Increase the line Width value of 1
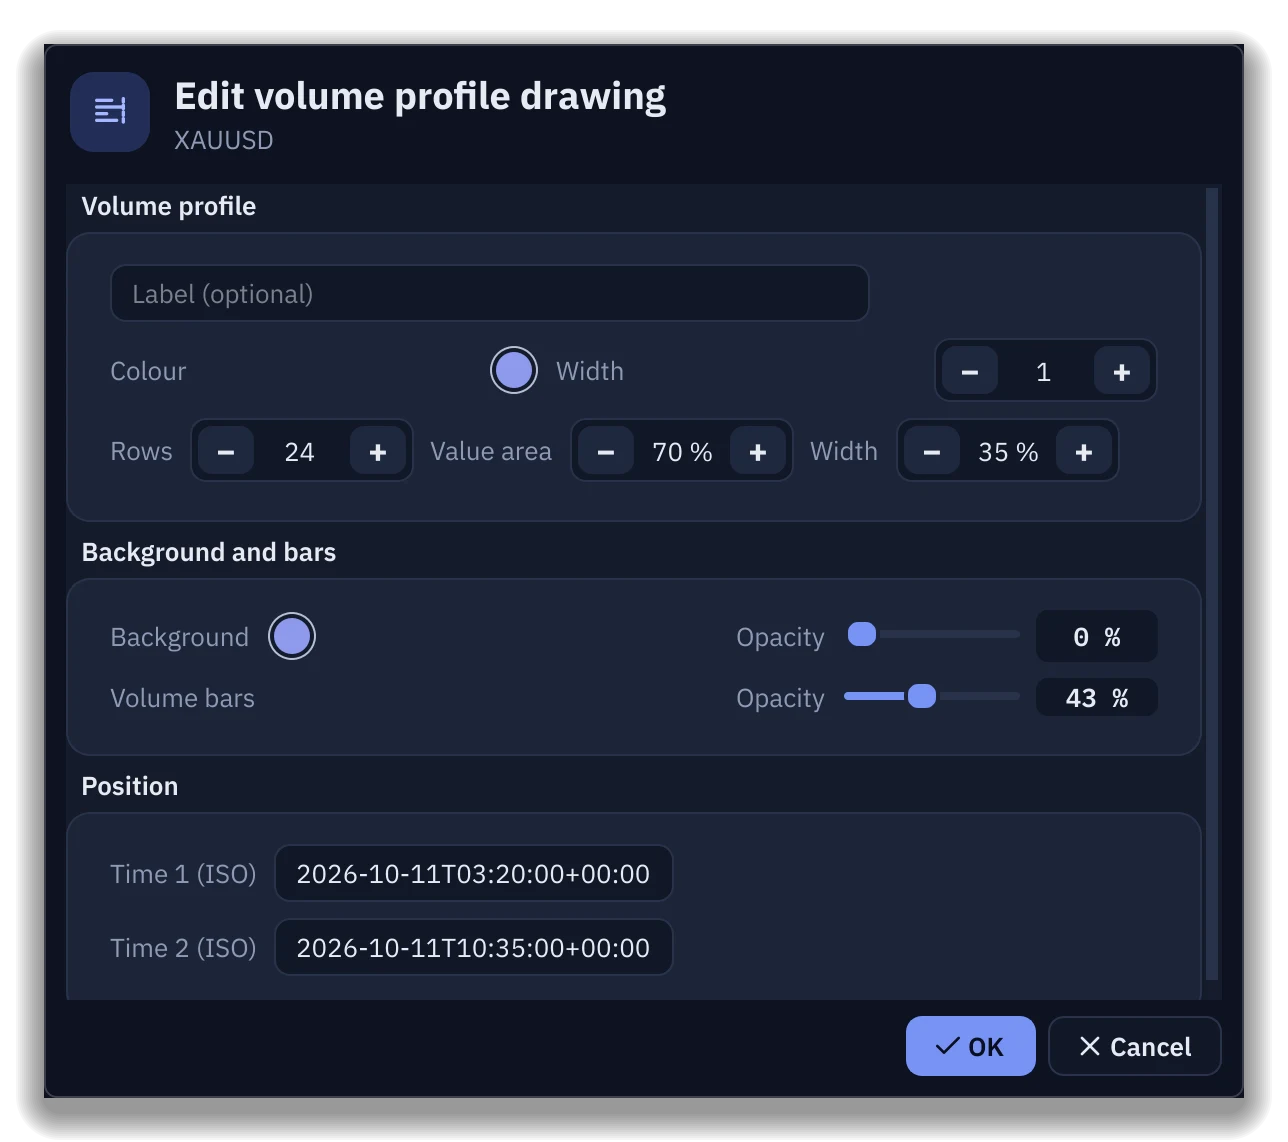This screenshot has width=1288, height=1142. tap(1122, 372)
